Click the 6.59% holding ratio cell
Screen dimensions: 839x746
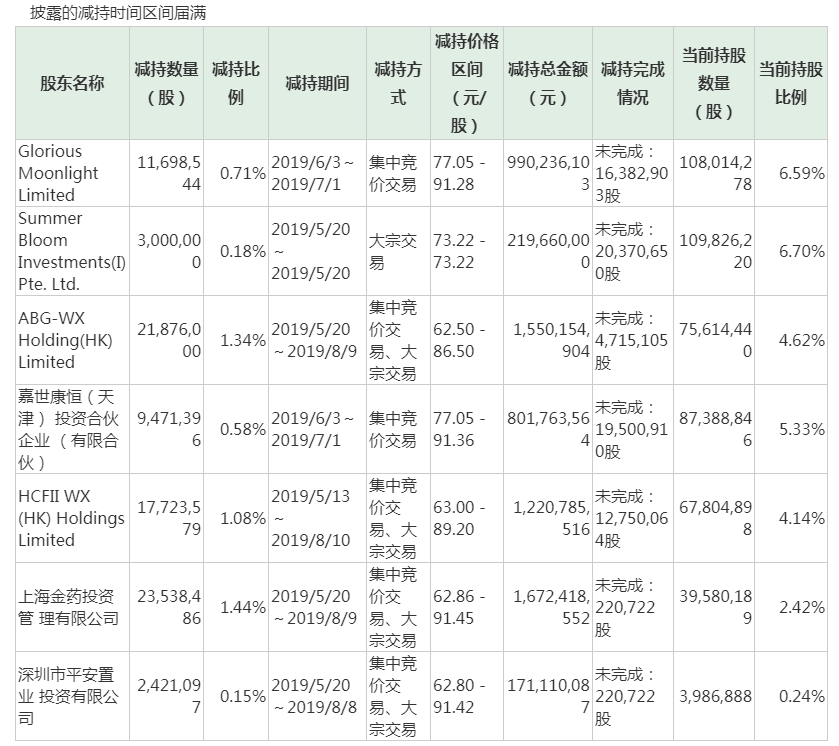[791, 173]
